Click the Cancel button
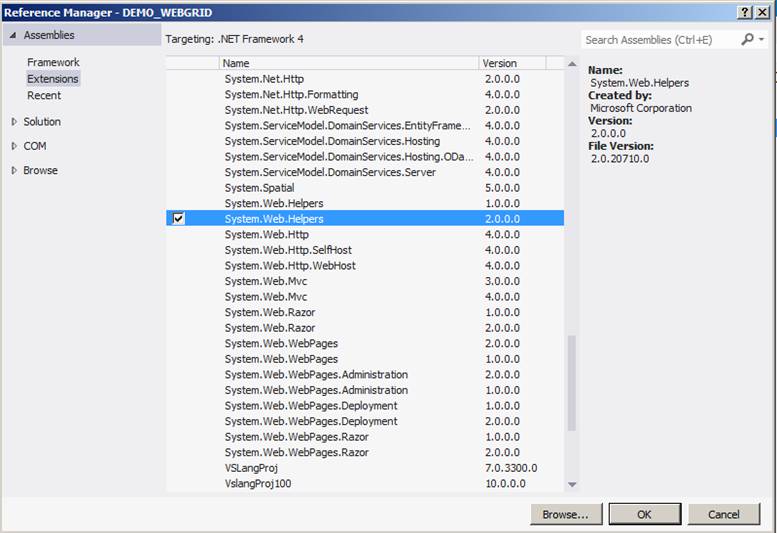Viewport: 777px width, 533px height. tap(723, 514)
